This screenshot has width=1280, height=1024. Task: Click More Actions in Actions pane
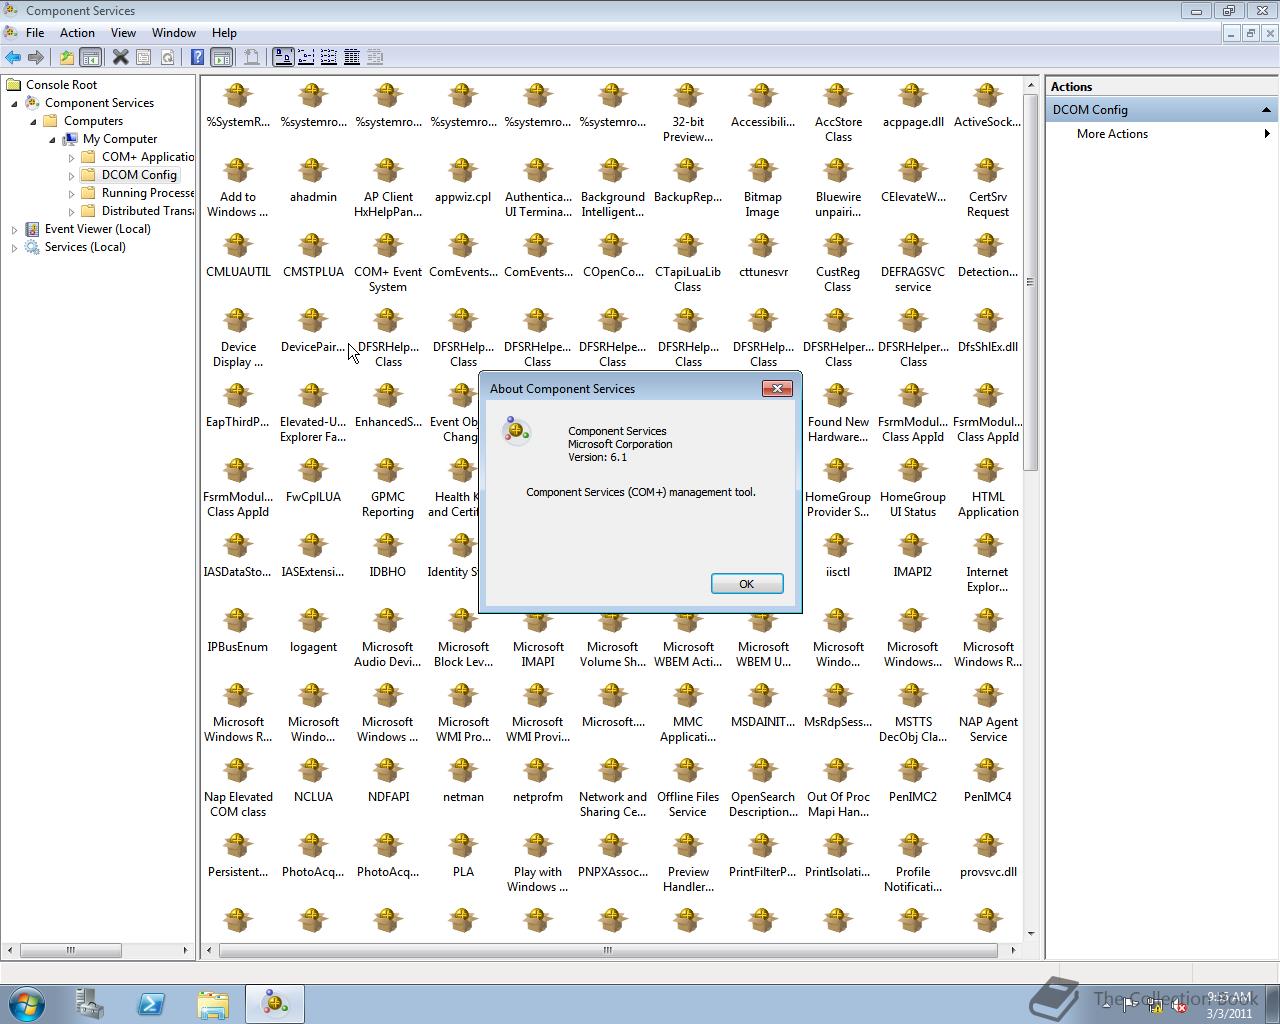[1112, 134]
